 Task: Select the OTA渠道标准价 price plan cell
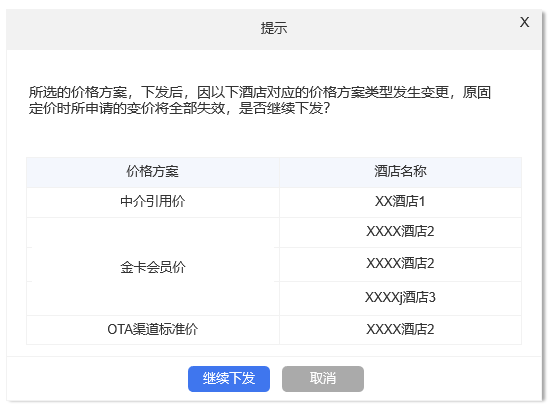click(153, 330)
